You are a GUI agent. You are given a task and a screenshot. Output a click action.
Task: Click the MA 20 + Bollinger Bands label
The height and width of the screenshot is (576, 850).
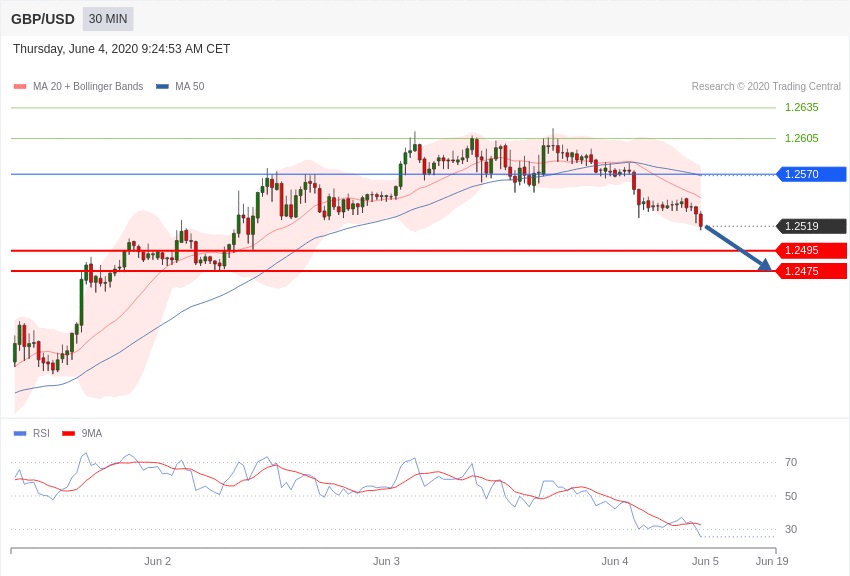tap(88, 86)
